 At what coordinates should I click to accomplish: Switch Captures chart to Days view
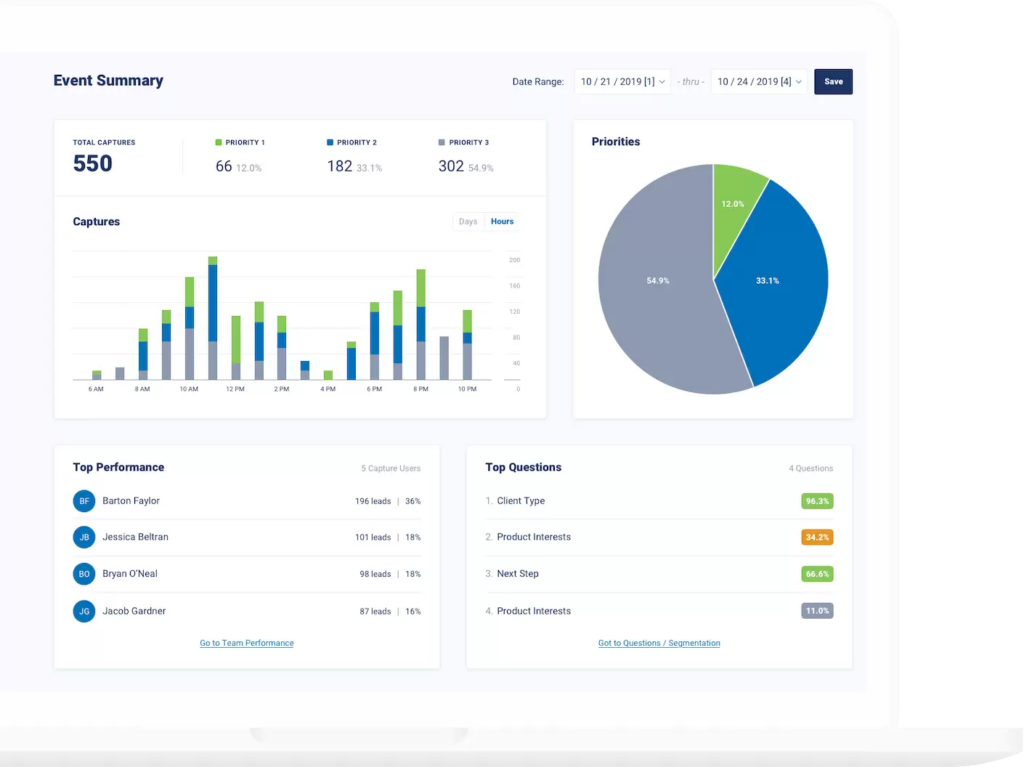[x=468, y=221]
